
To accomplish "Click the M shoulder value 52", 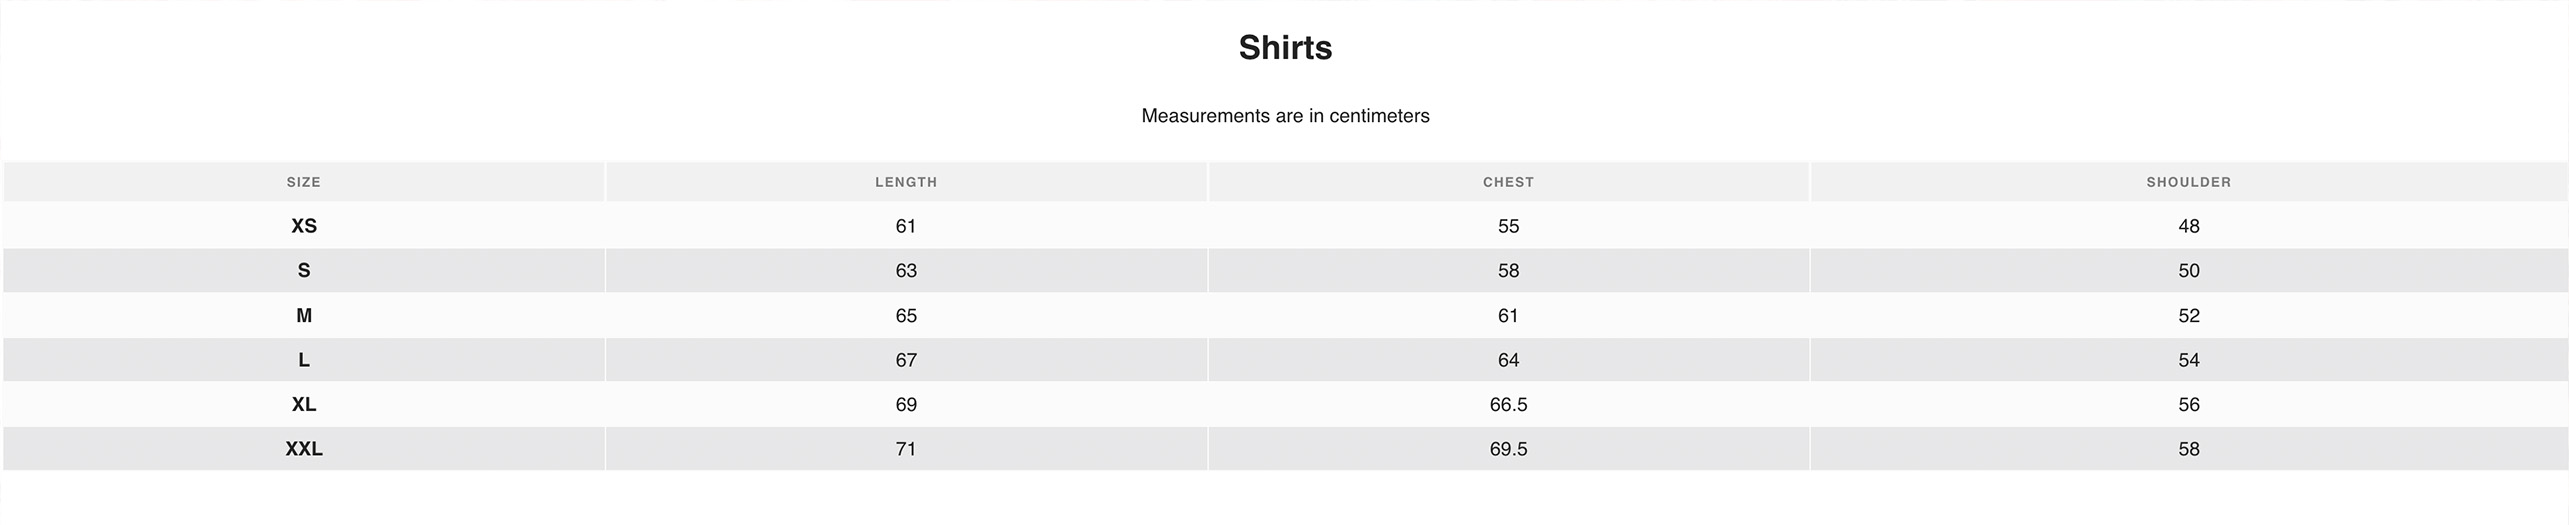I will click(2188, 316).
